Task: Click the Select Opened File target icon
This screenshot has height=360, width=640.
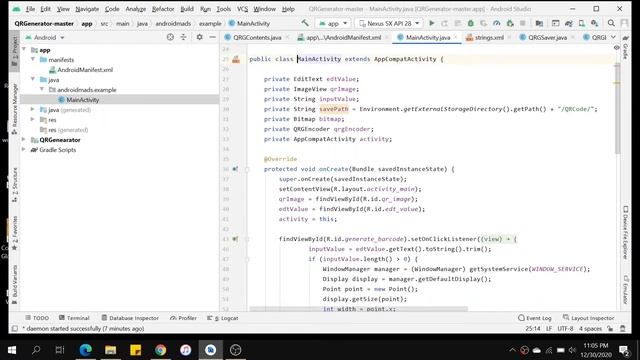Action: pyautogui.click(x=170, y=37)
